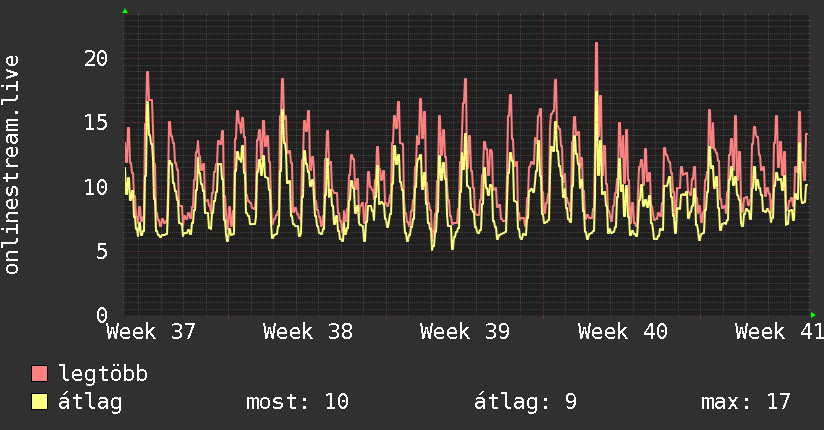824x430 pixels.
Task: Click the Week 40 axis label
Action: pyautogui.click(x=622, y=332)
